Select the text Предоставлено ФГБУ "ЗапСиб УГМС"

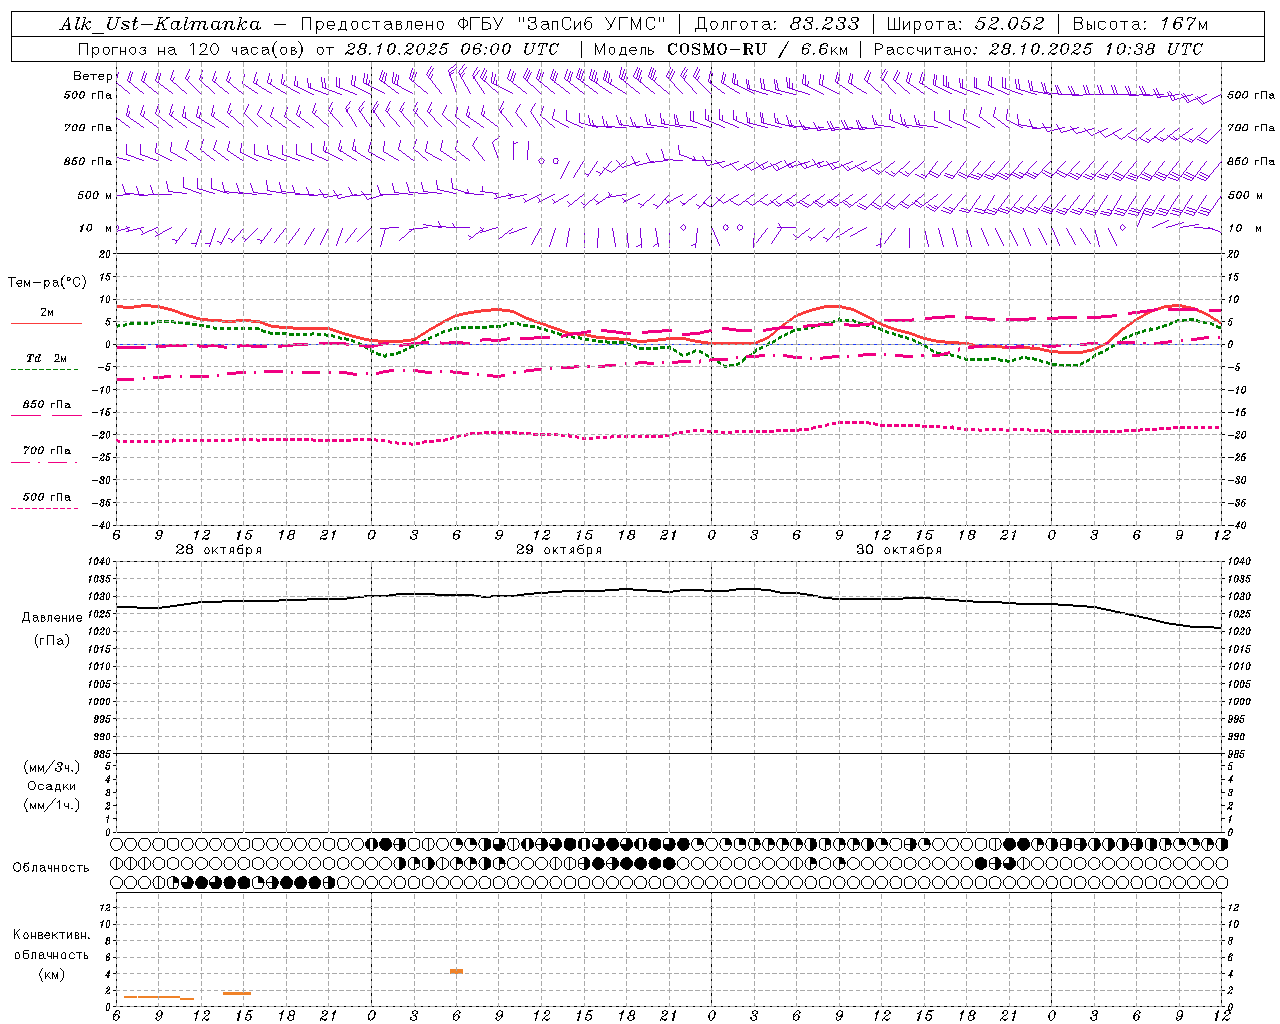[x=483, y=24]
